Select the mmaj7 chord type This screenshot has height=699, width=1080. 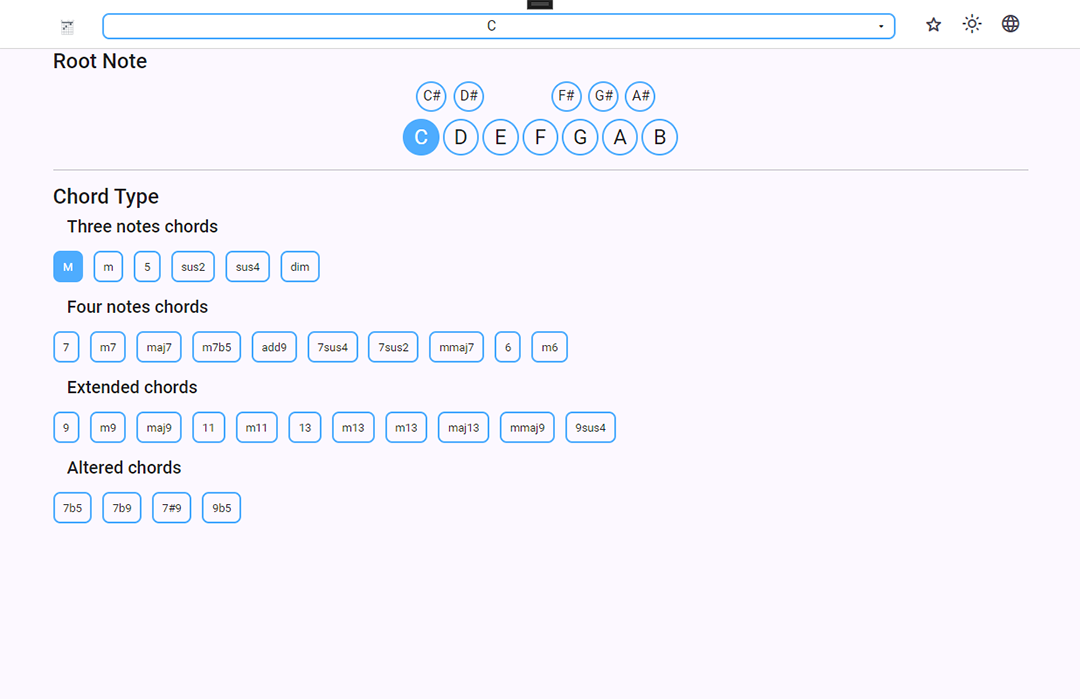456,347
